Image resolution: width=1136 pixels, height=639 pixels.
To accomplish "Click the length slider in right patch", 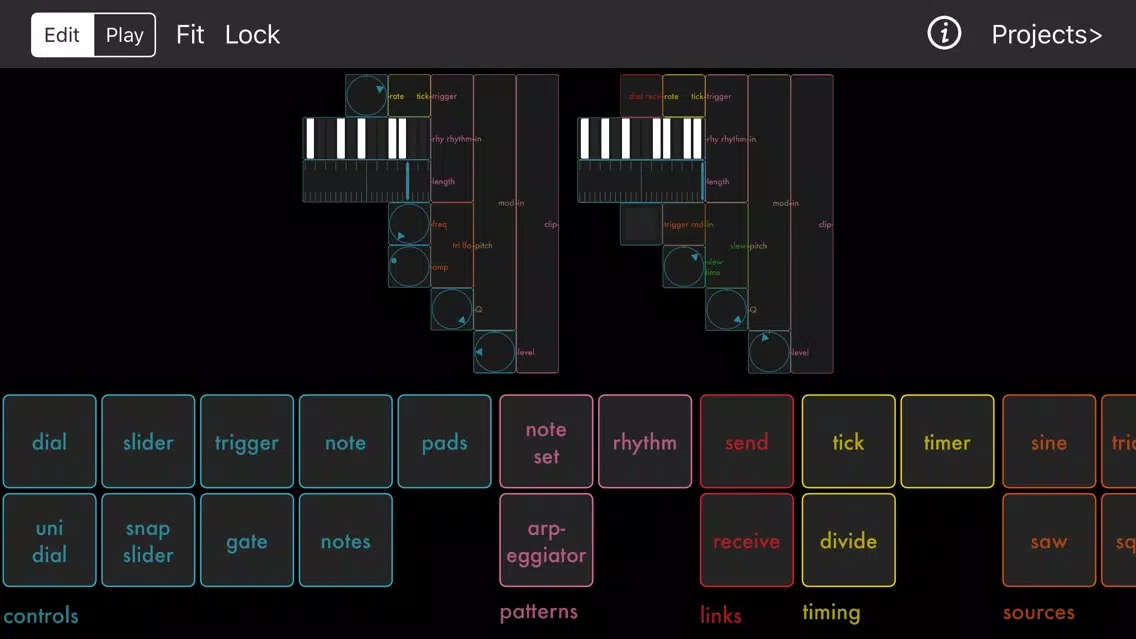I will pyautogui.click(x=641, y=181).
